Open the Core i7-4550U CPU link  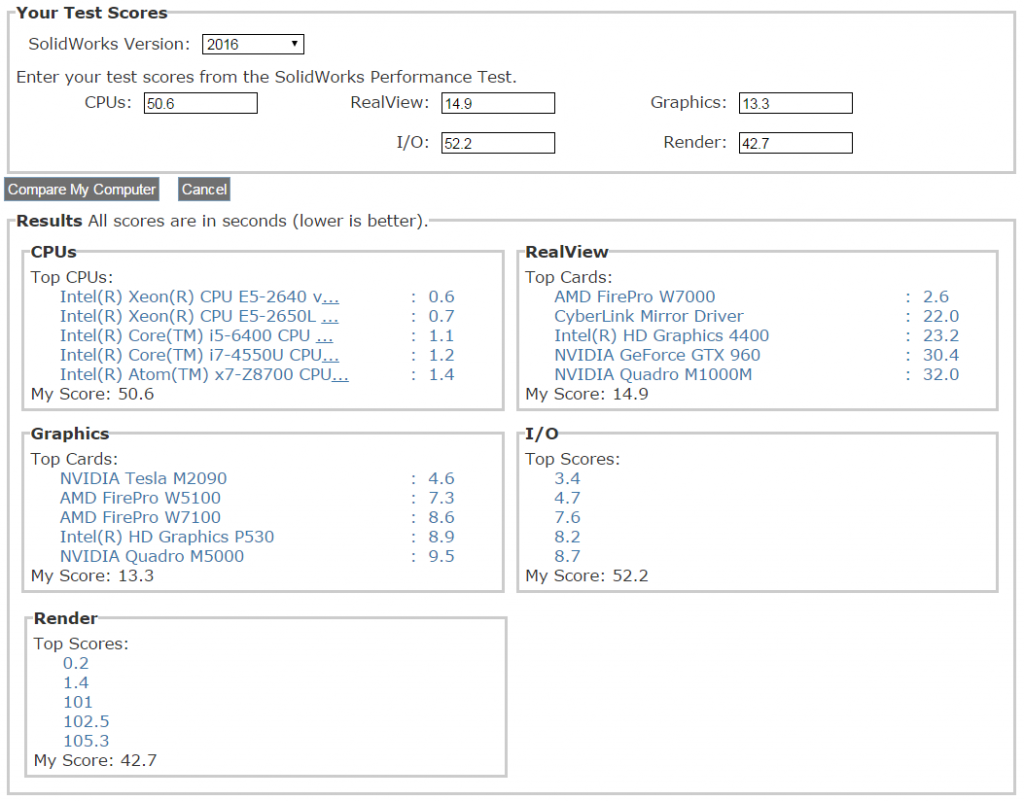(x=199, y=355)
